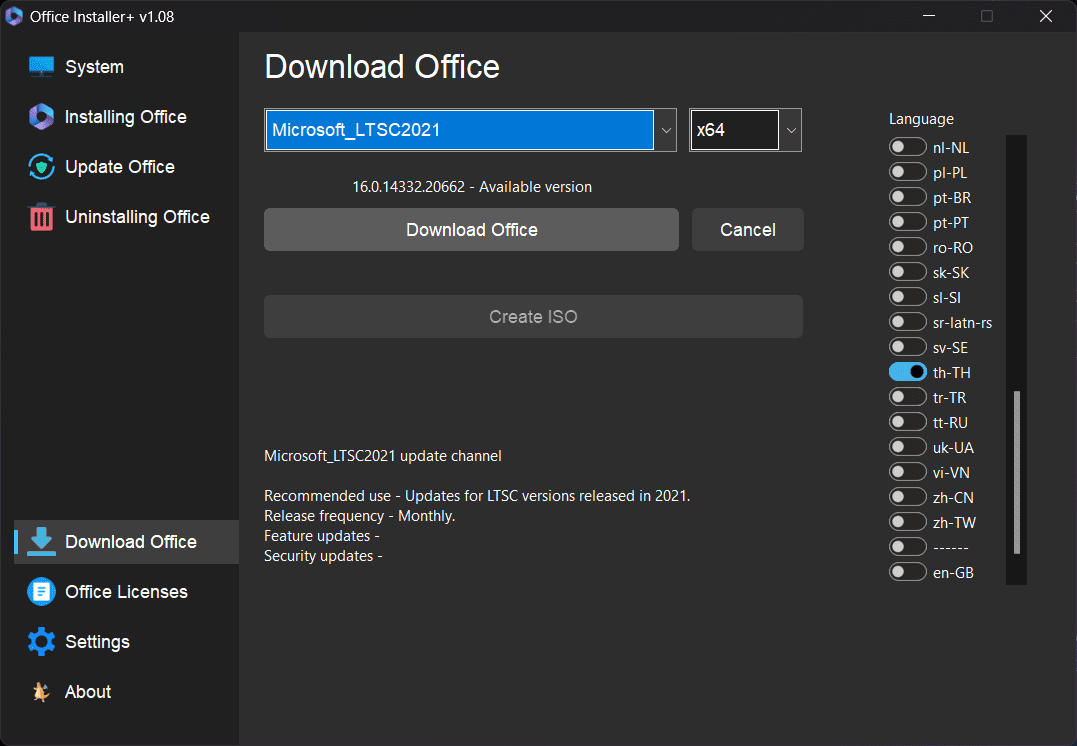Minimize the Office Installer+ window
This screenshot has height=746, width=1077.
(x=929, y=16)
